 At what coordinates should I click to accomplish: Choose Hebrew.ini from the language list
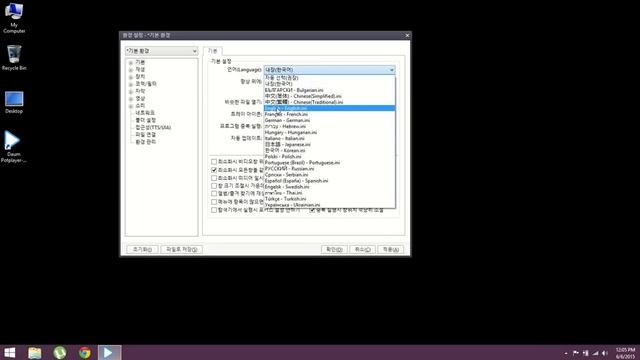tap(329, 126)
